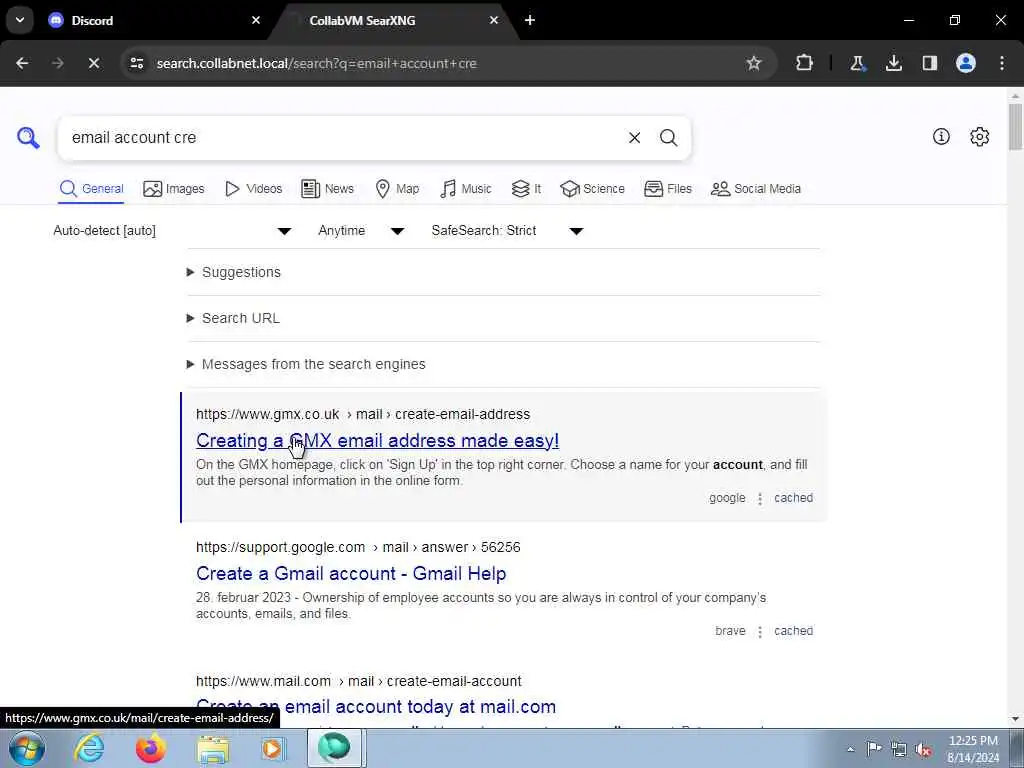This screenshot has height=768, width=1024.
Task: Open Windows Media Player in taskbar
Action: click(x=274, y=748)
